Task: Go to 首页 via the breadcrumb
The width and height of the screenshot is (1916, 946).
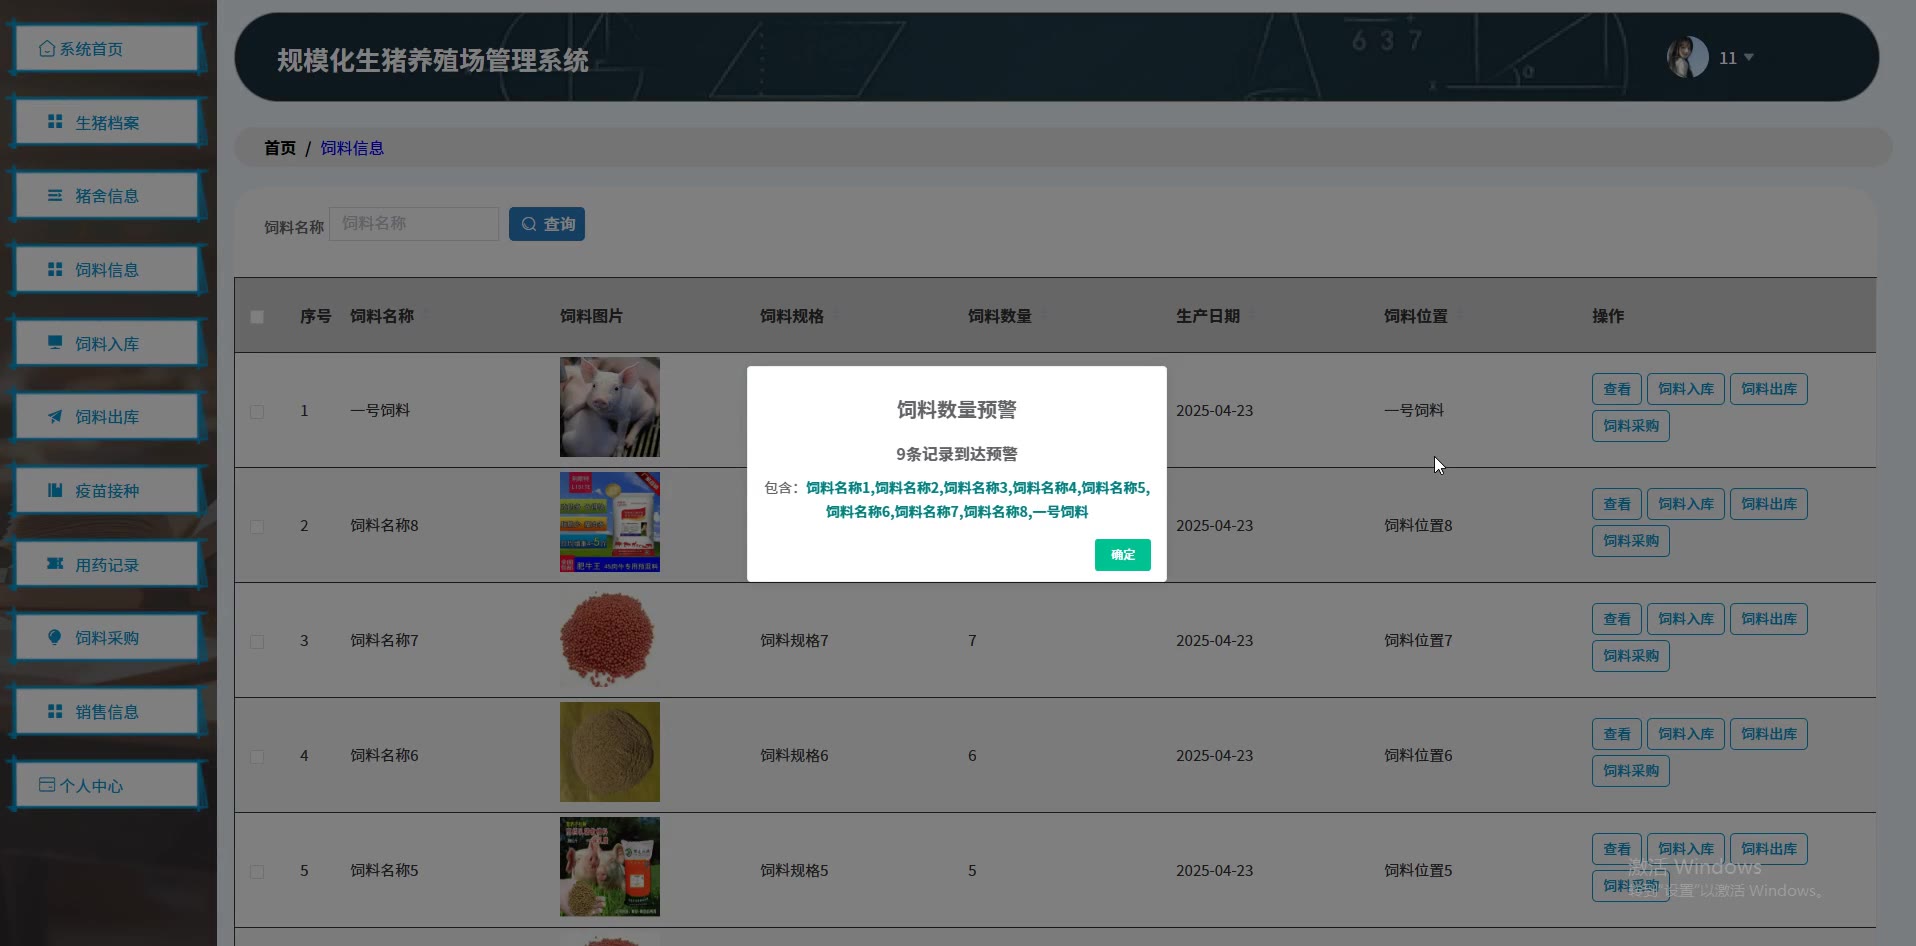Action: pos(280,148)
